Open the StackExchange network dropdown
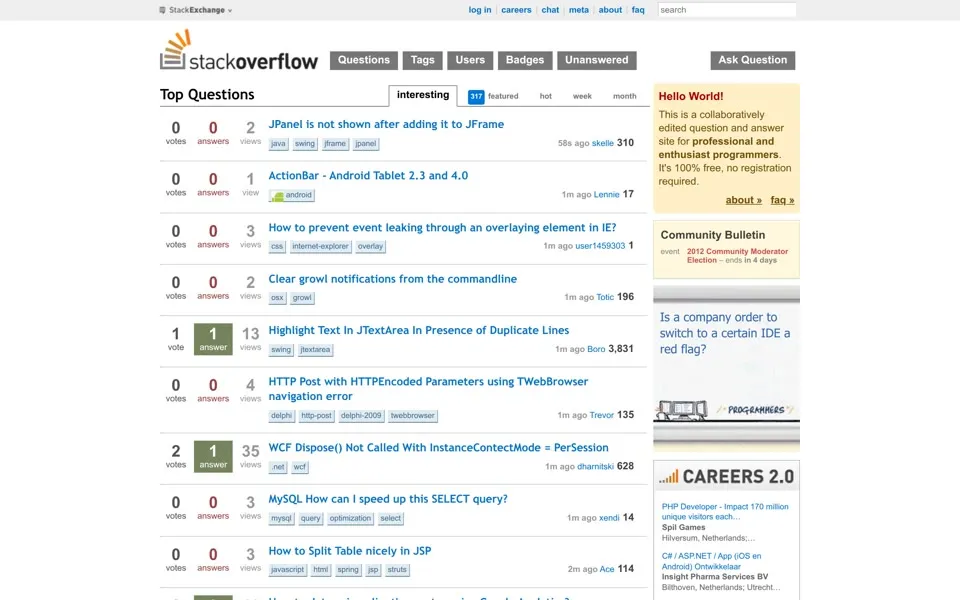960x600 pixels. point(196,10)
